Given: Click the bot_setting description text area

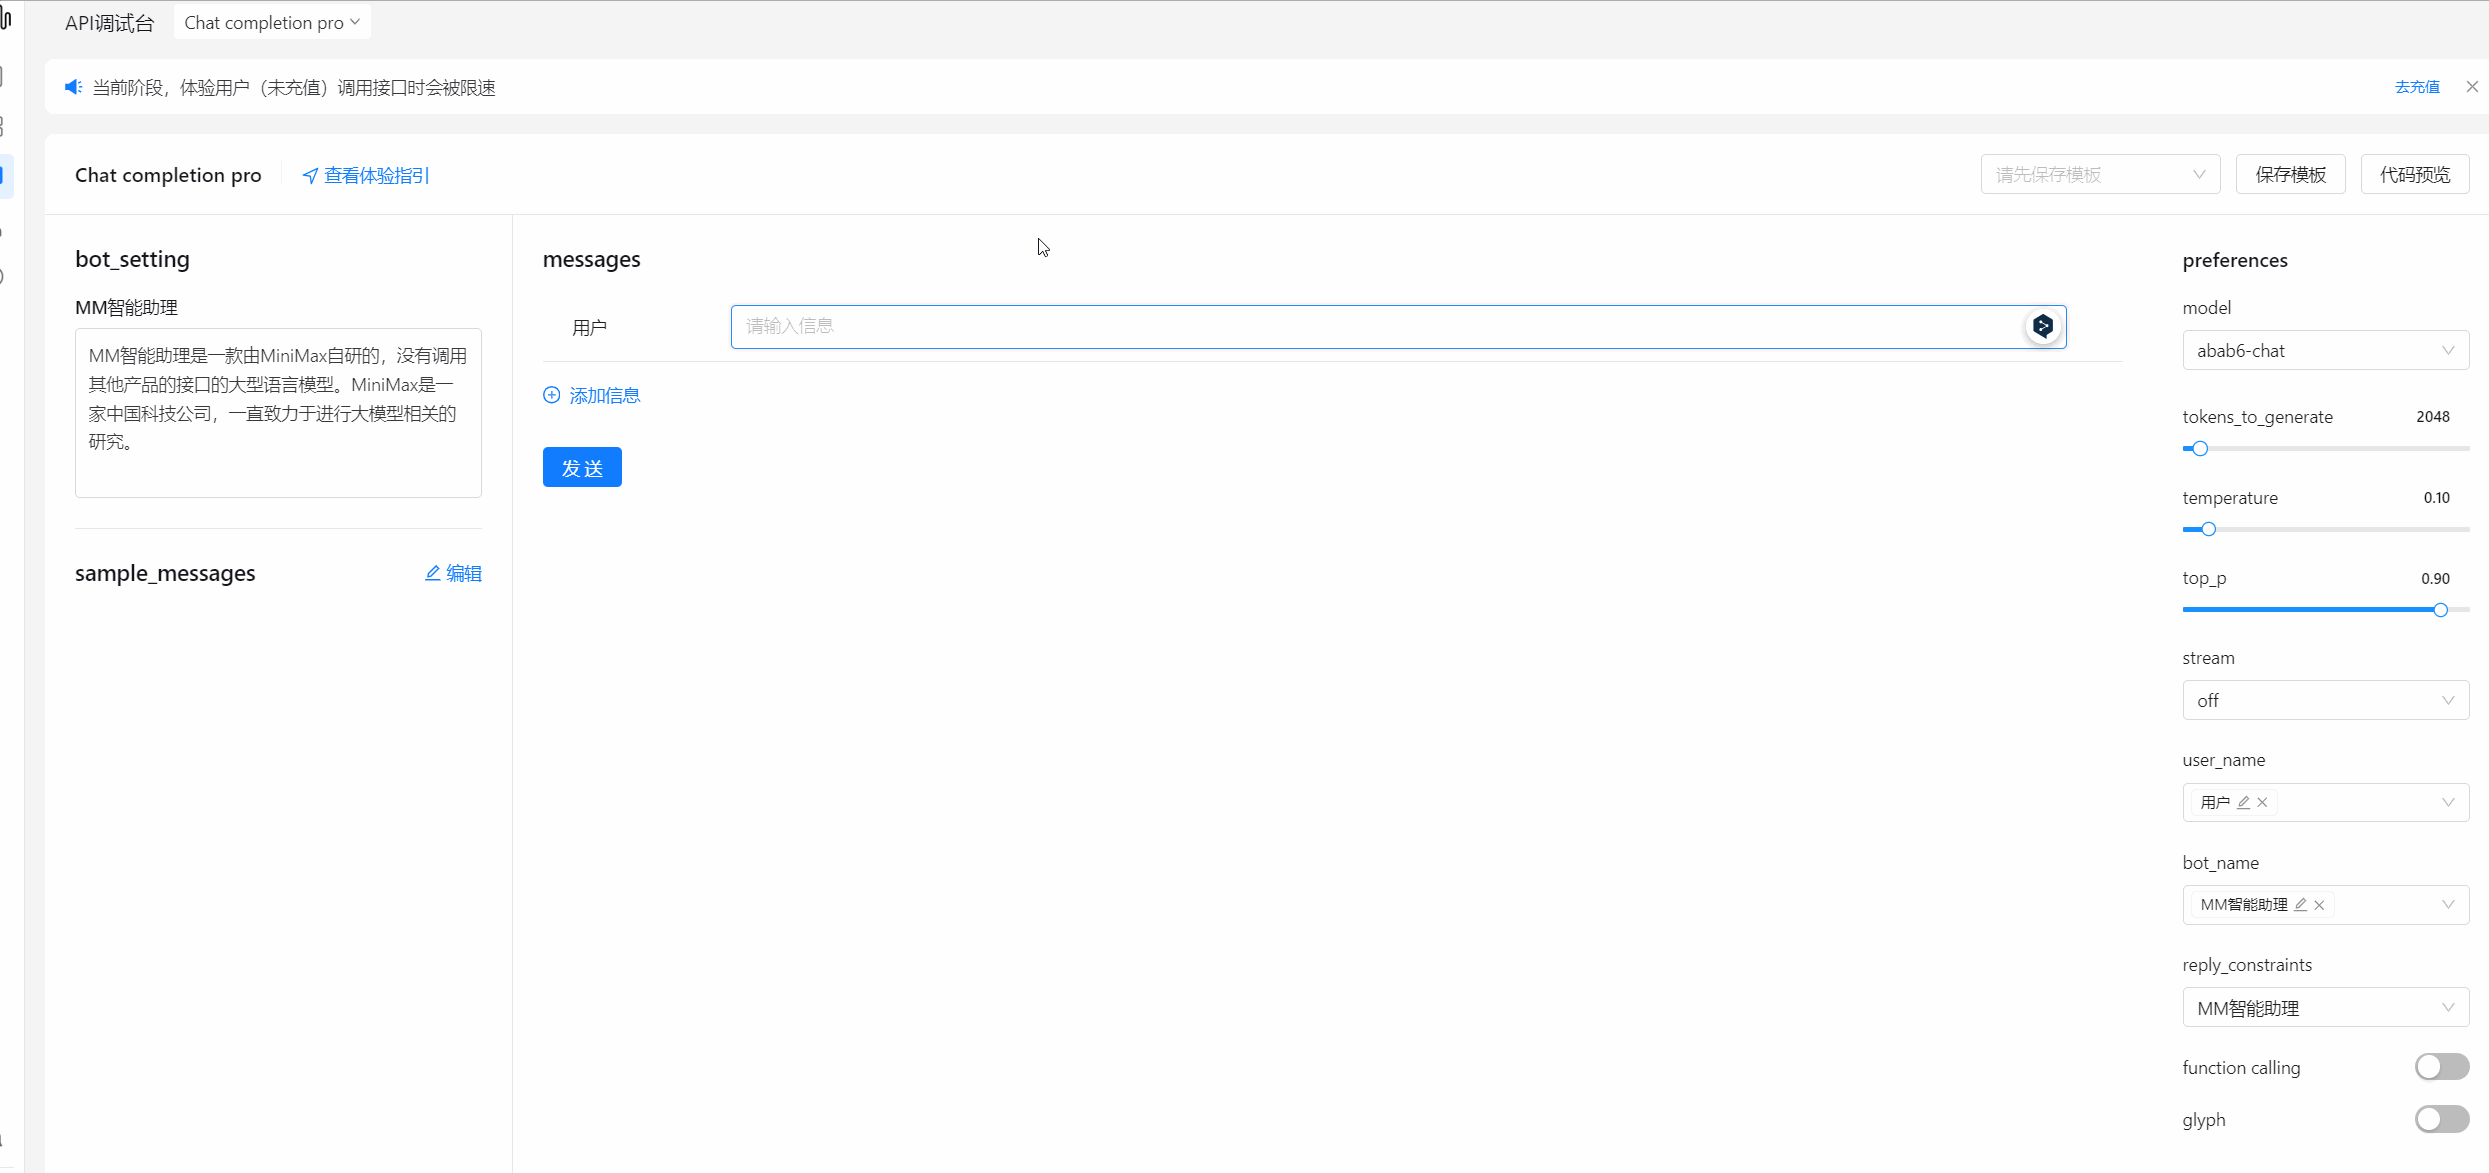Looking at the screenshot, I should [278, 413].
